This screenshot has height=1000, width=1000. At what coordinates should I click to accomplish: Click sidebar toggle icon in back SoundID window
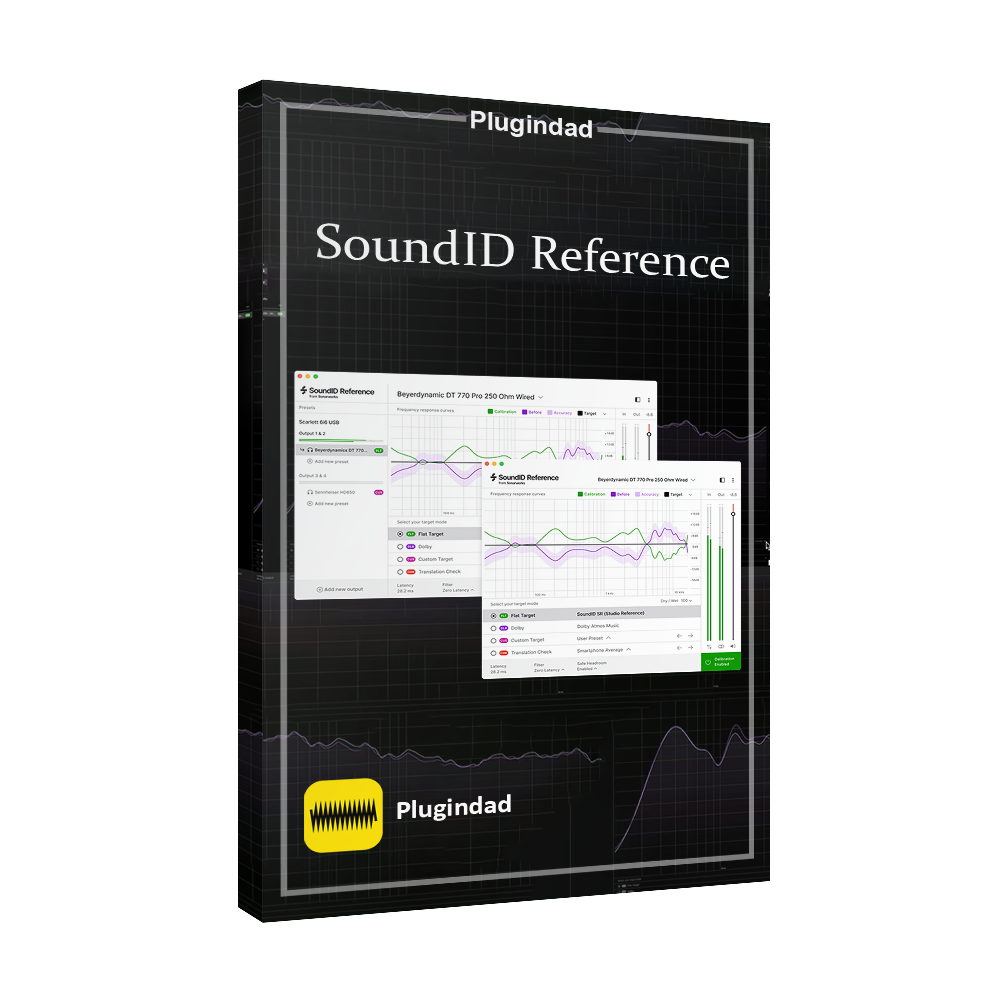tap(637, 400)
